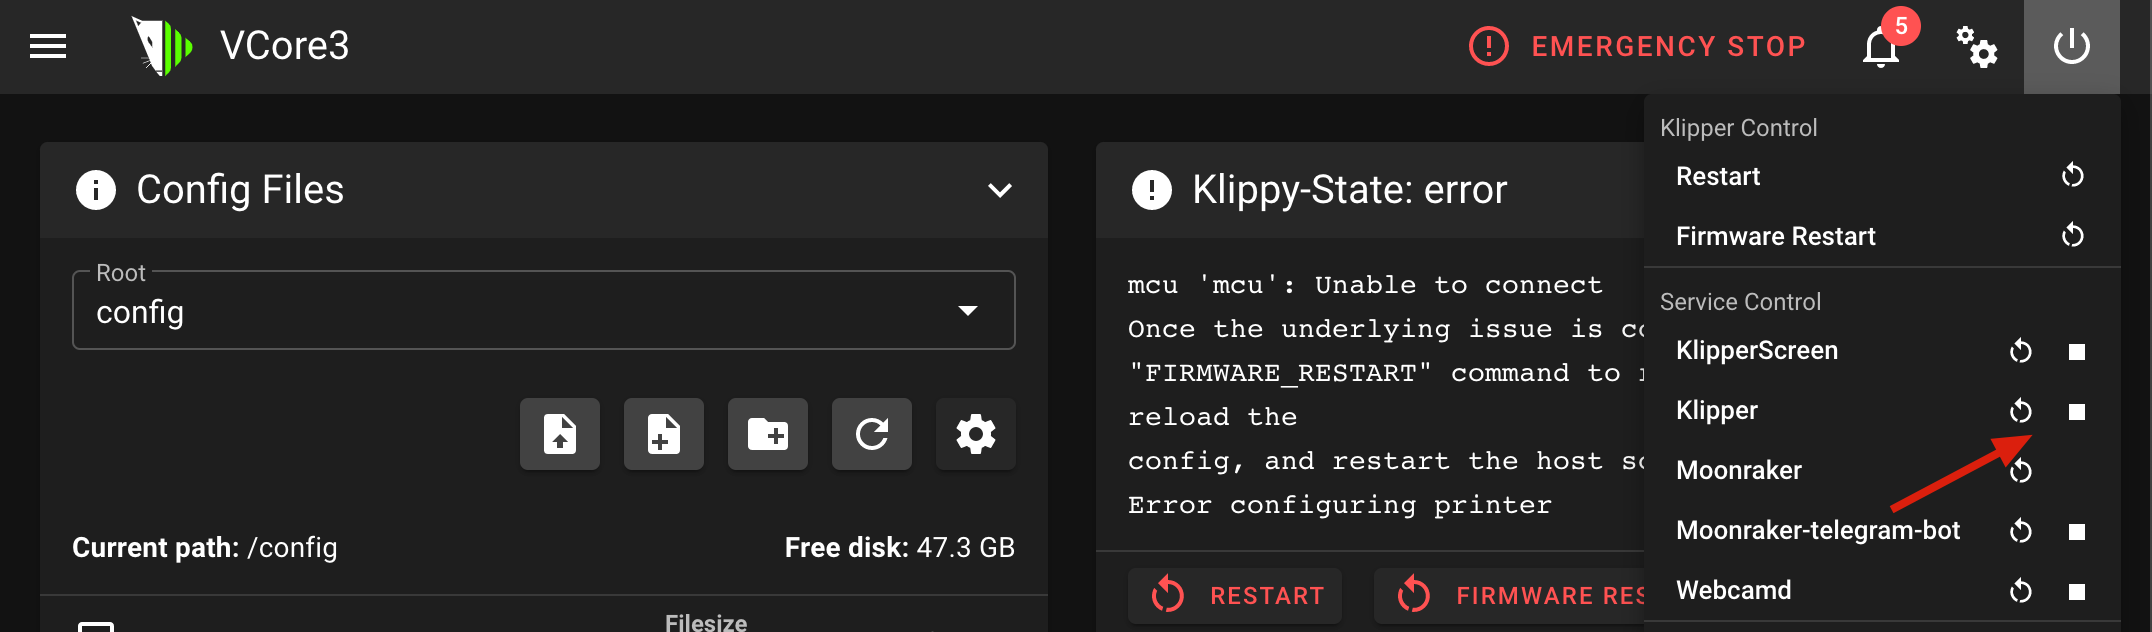
Task: Open the interface settings gears icon
Action: coord(1976,47)
